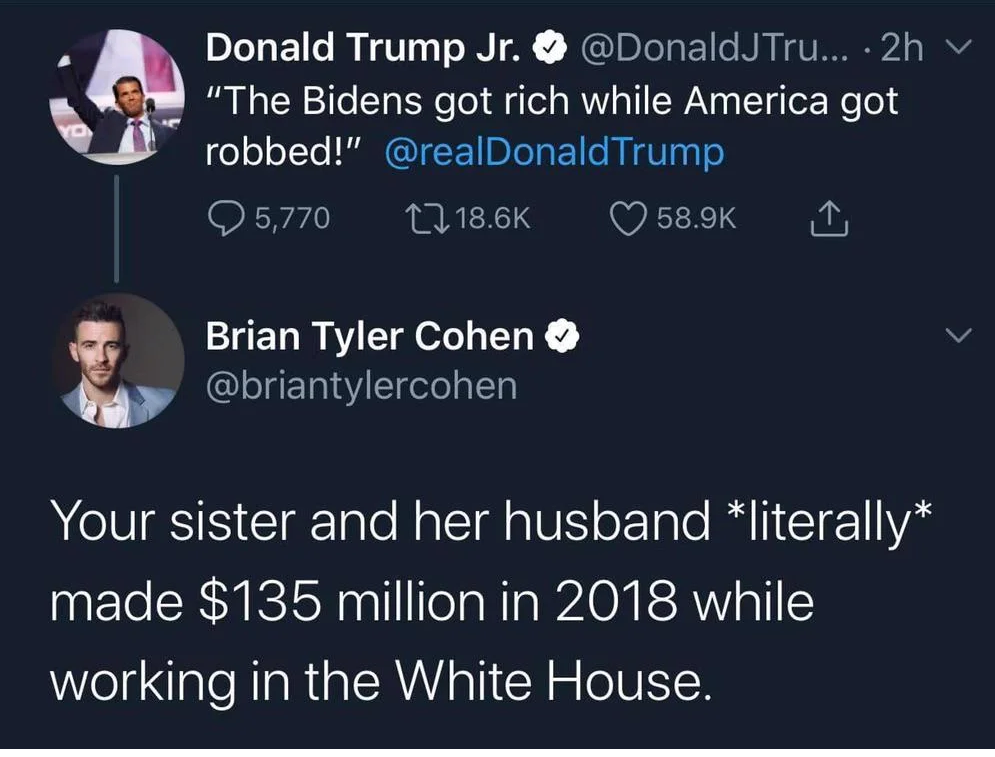View the 5,770 replies count

coord(292,219)
